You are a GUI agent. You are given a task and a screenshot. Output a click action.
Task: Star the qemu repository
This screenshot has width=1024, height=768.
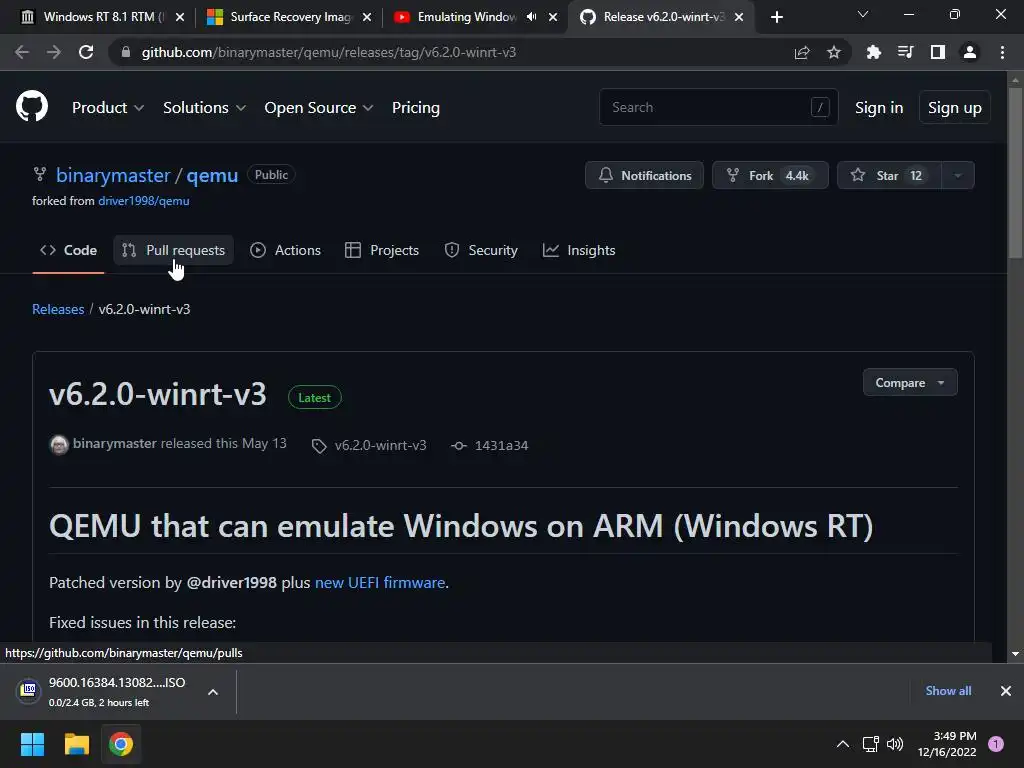pos(889,175)
